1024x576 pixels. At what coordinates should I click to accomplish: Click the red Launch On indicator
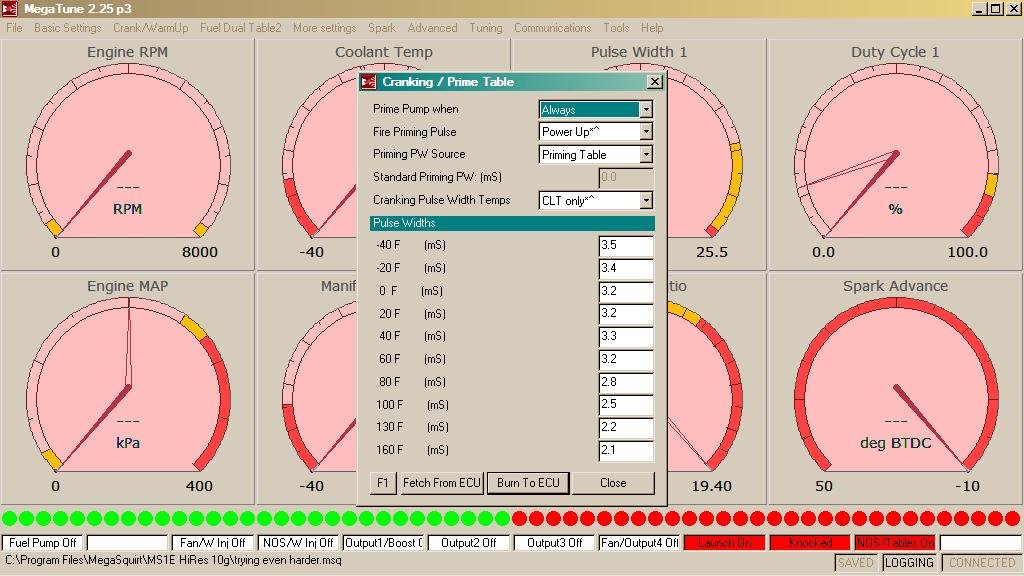click(x=725, y=543)
